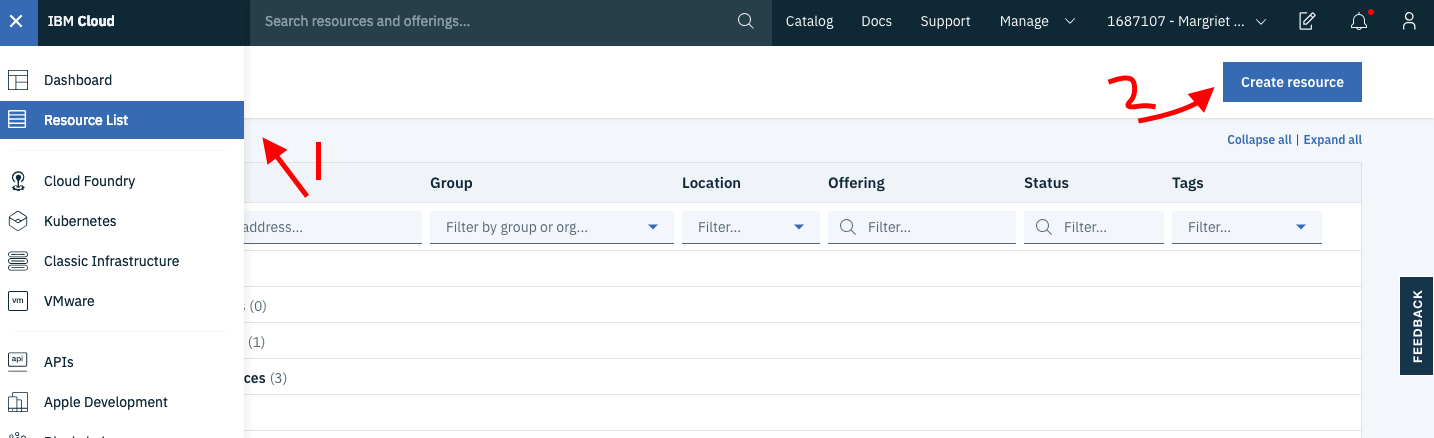The height and width of the screenshot is (438, 1434).
Task: Open the cost estimator edit icon
Action: [1307, 21]
